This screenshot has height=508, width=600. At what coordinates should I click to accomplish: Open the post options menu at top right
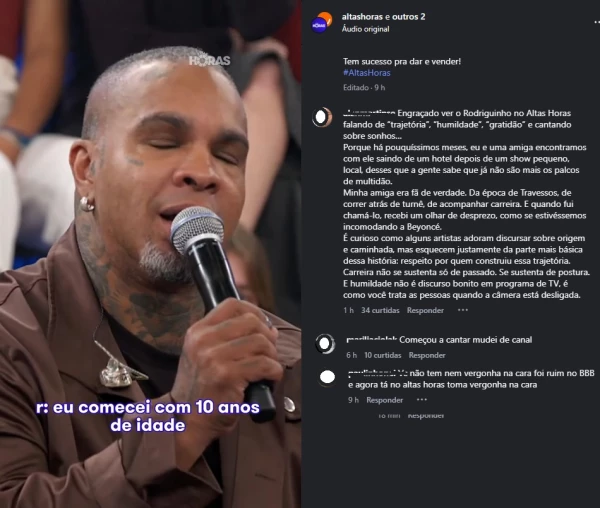tap(597, 22)
